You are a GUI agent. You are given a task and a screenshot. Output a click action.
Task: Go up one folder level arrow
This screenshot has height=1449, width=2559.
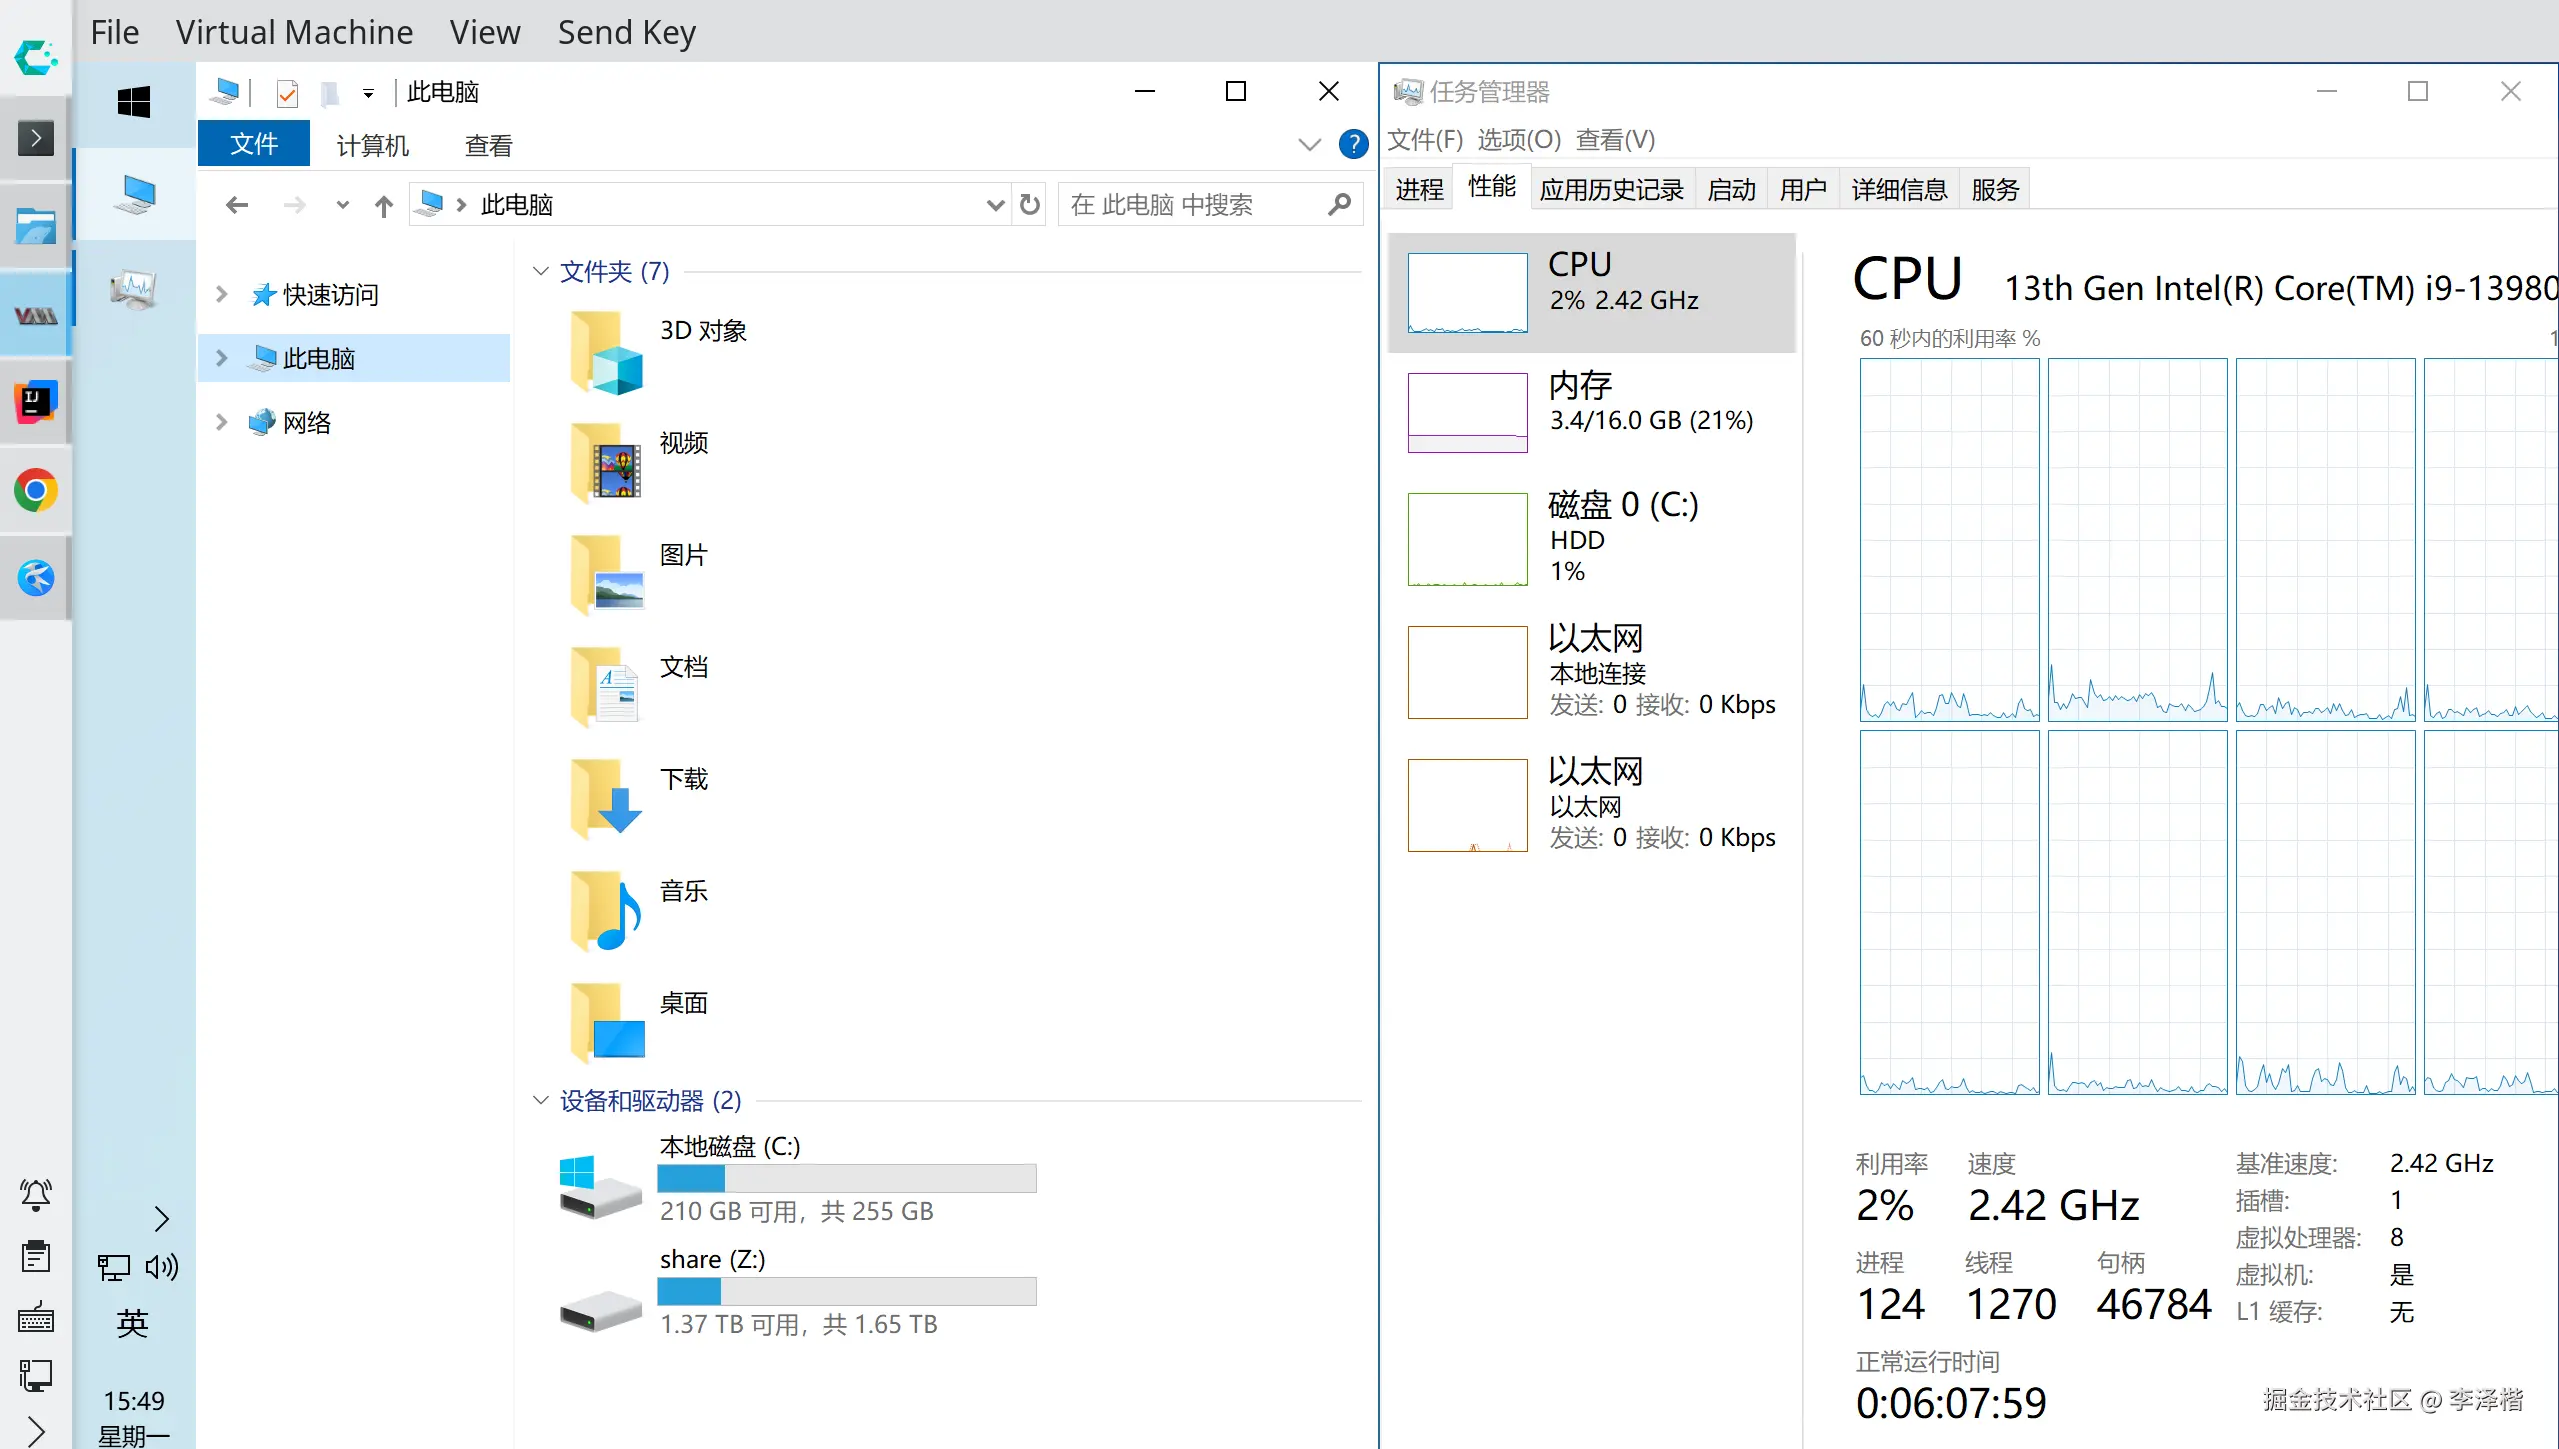[x=384, y=206]
